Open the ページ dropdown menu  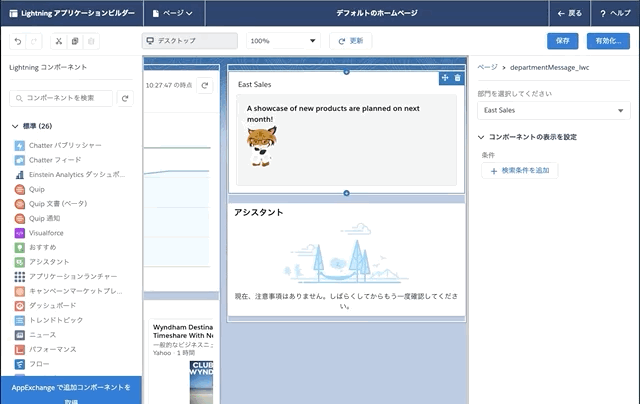pos(173,13)
